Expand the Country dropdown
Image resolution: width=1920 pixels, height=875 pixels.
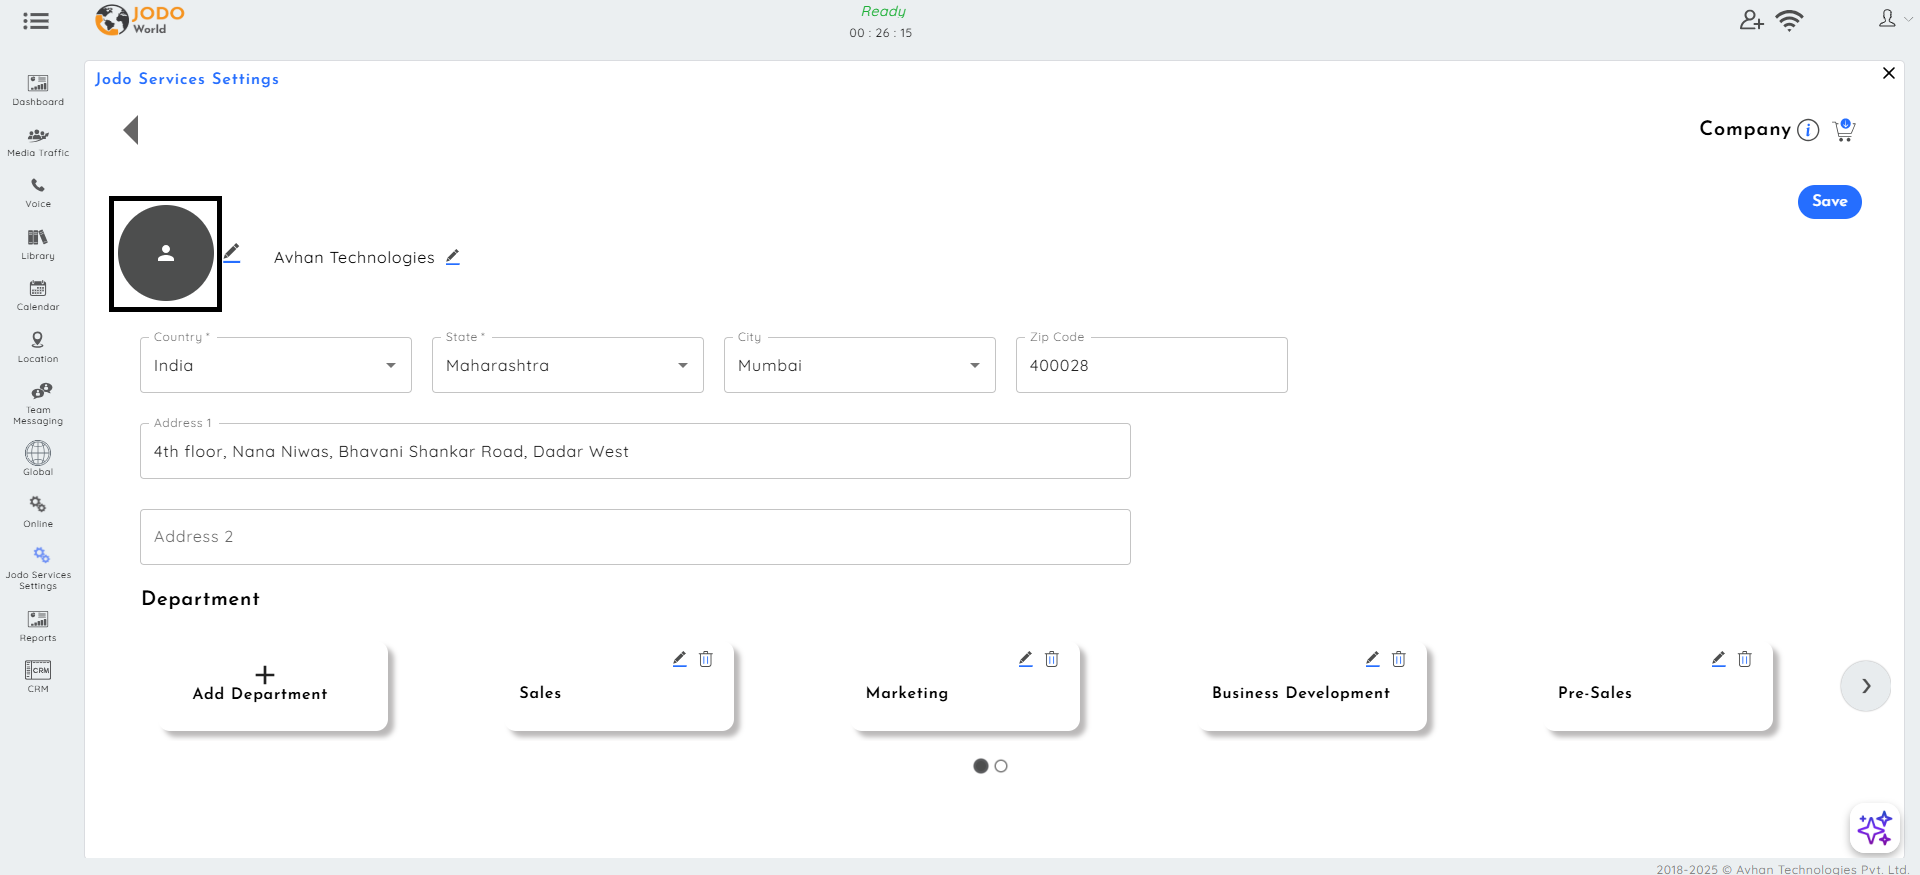pos(276,365)
